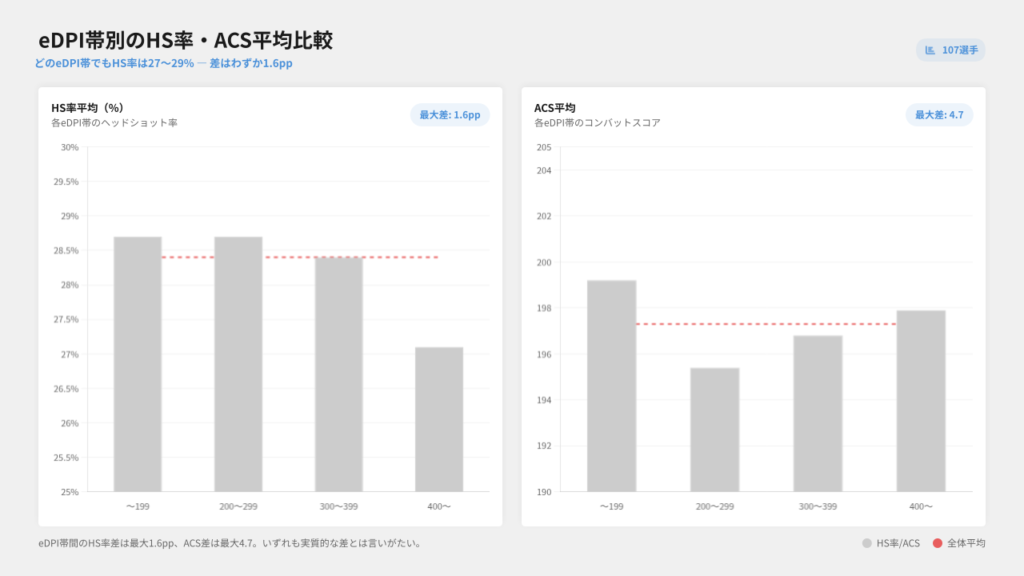Click the red 全体平均 legend dot

937,543
